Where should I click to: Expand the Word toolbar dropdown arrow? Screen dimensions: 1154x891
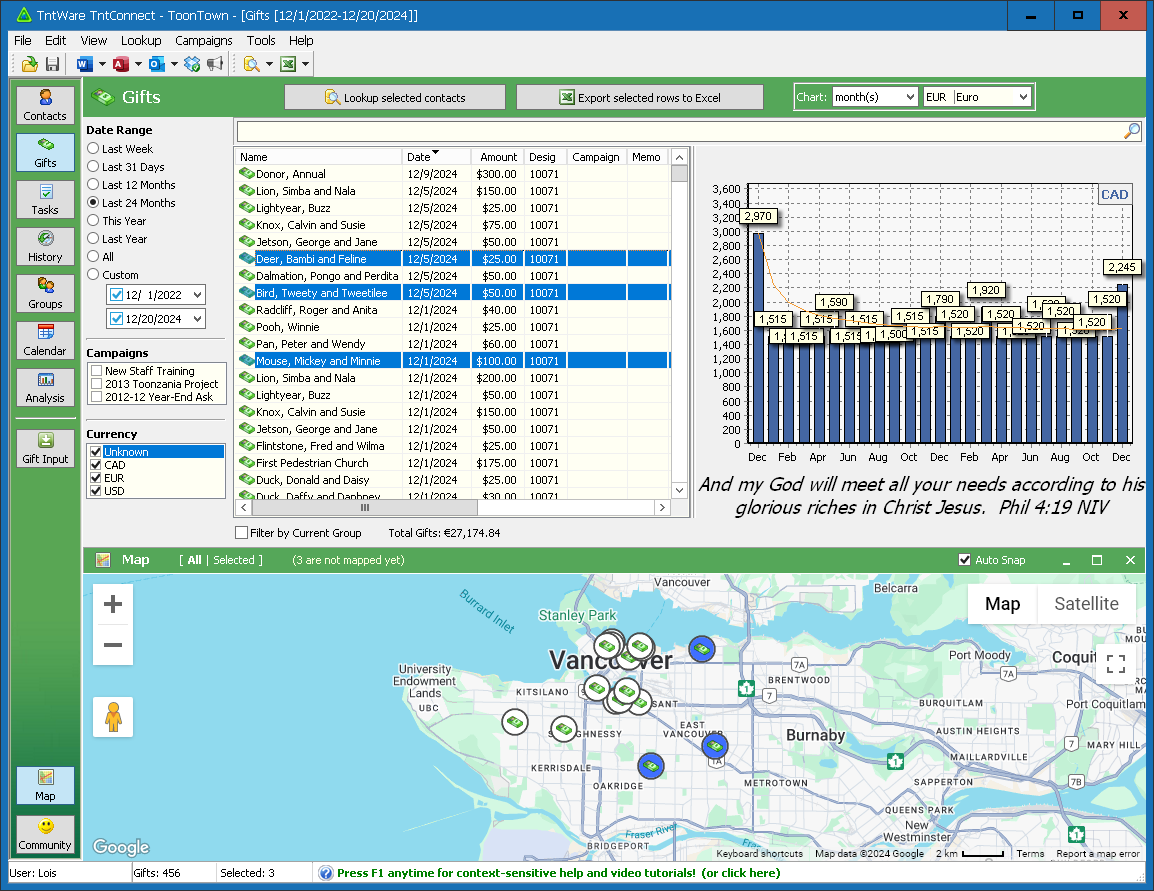(x=102, y=64)
